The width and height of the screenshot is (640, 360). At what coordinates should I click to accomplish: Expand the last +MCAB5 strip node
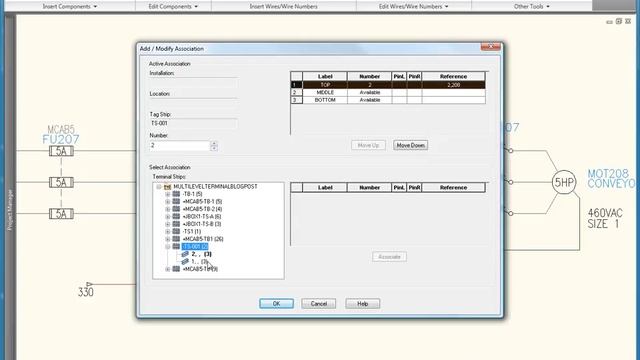pos(167,269)
